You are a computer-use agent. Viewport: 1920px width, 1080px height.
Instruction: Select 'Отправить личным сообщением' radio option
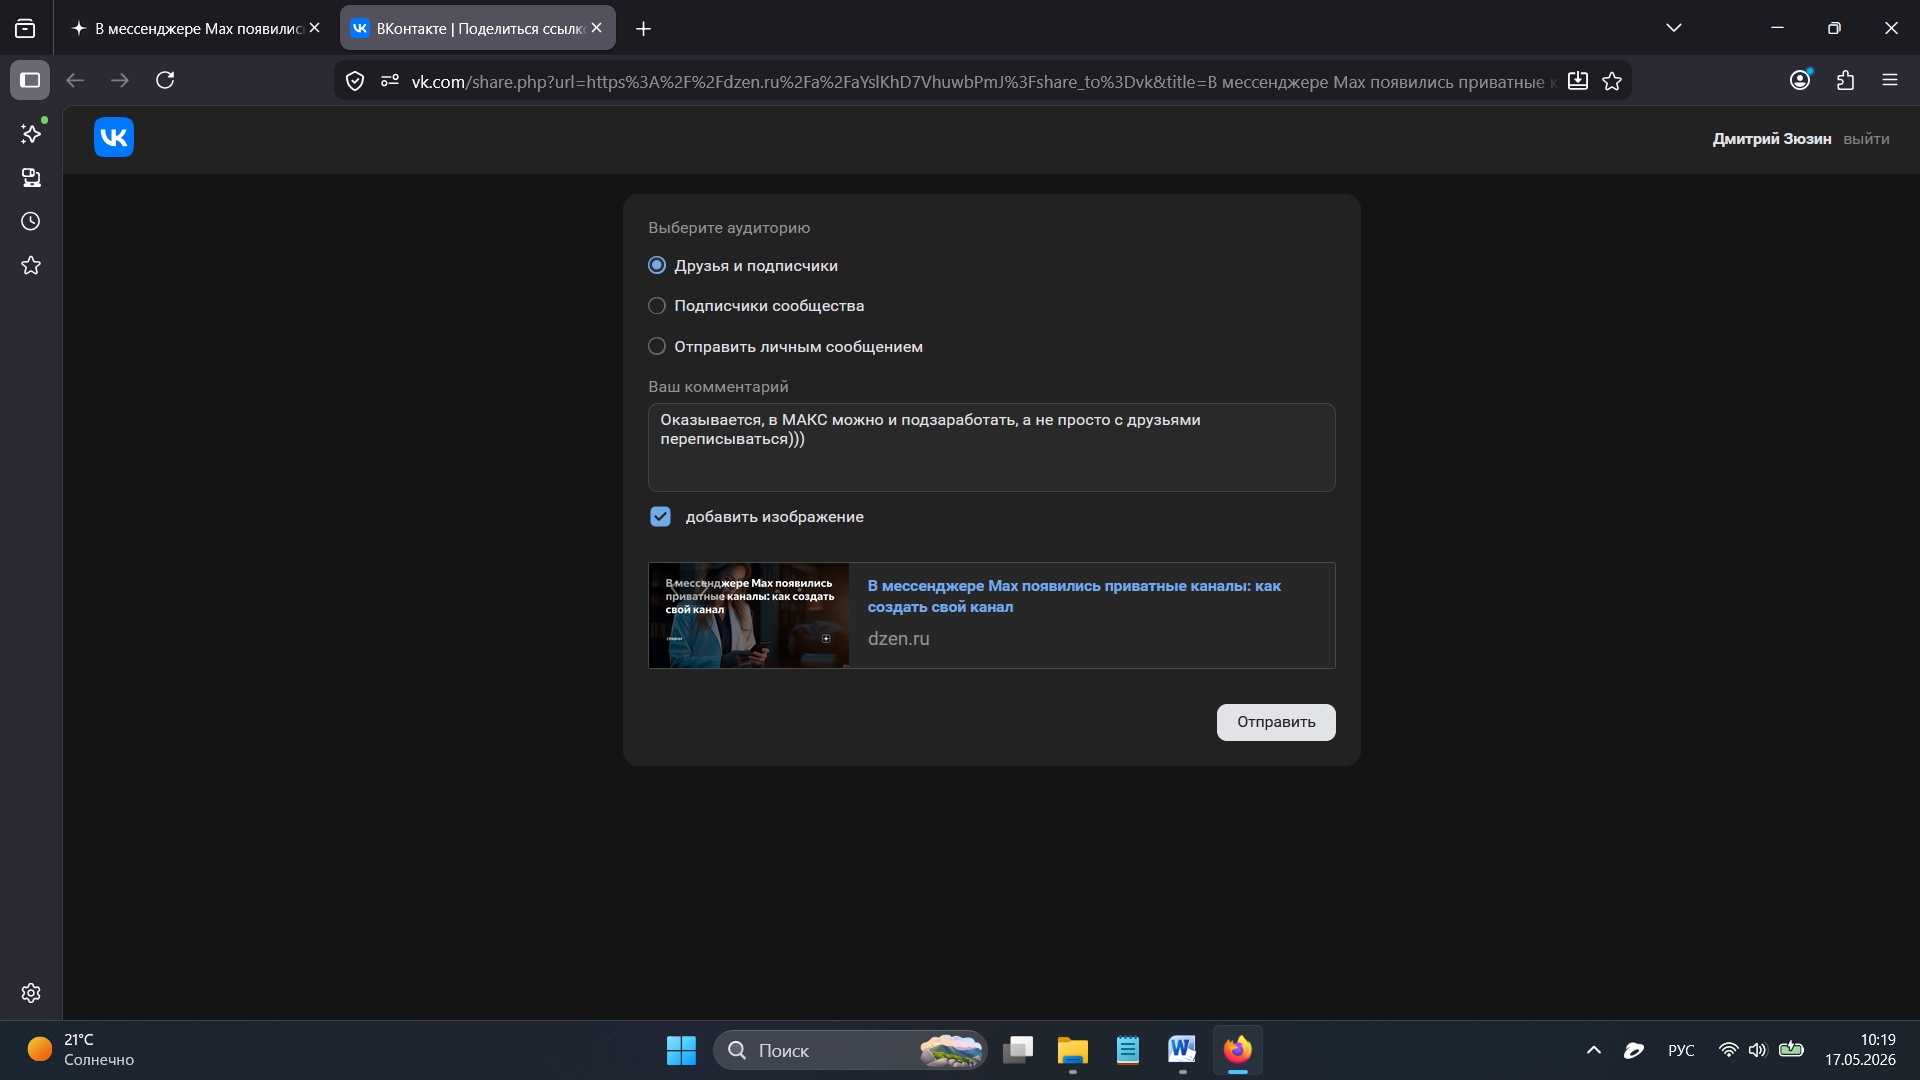click(657, 346)
